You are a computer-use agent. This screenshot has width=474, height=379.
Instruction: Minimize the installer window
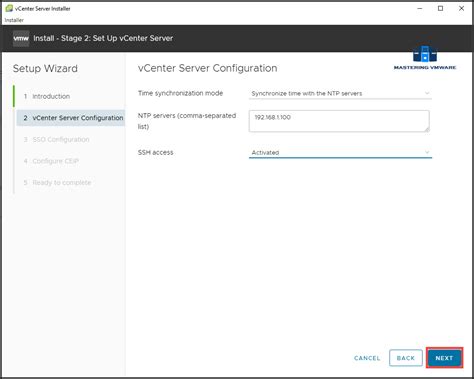[x=420, y=9]
